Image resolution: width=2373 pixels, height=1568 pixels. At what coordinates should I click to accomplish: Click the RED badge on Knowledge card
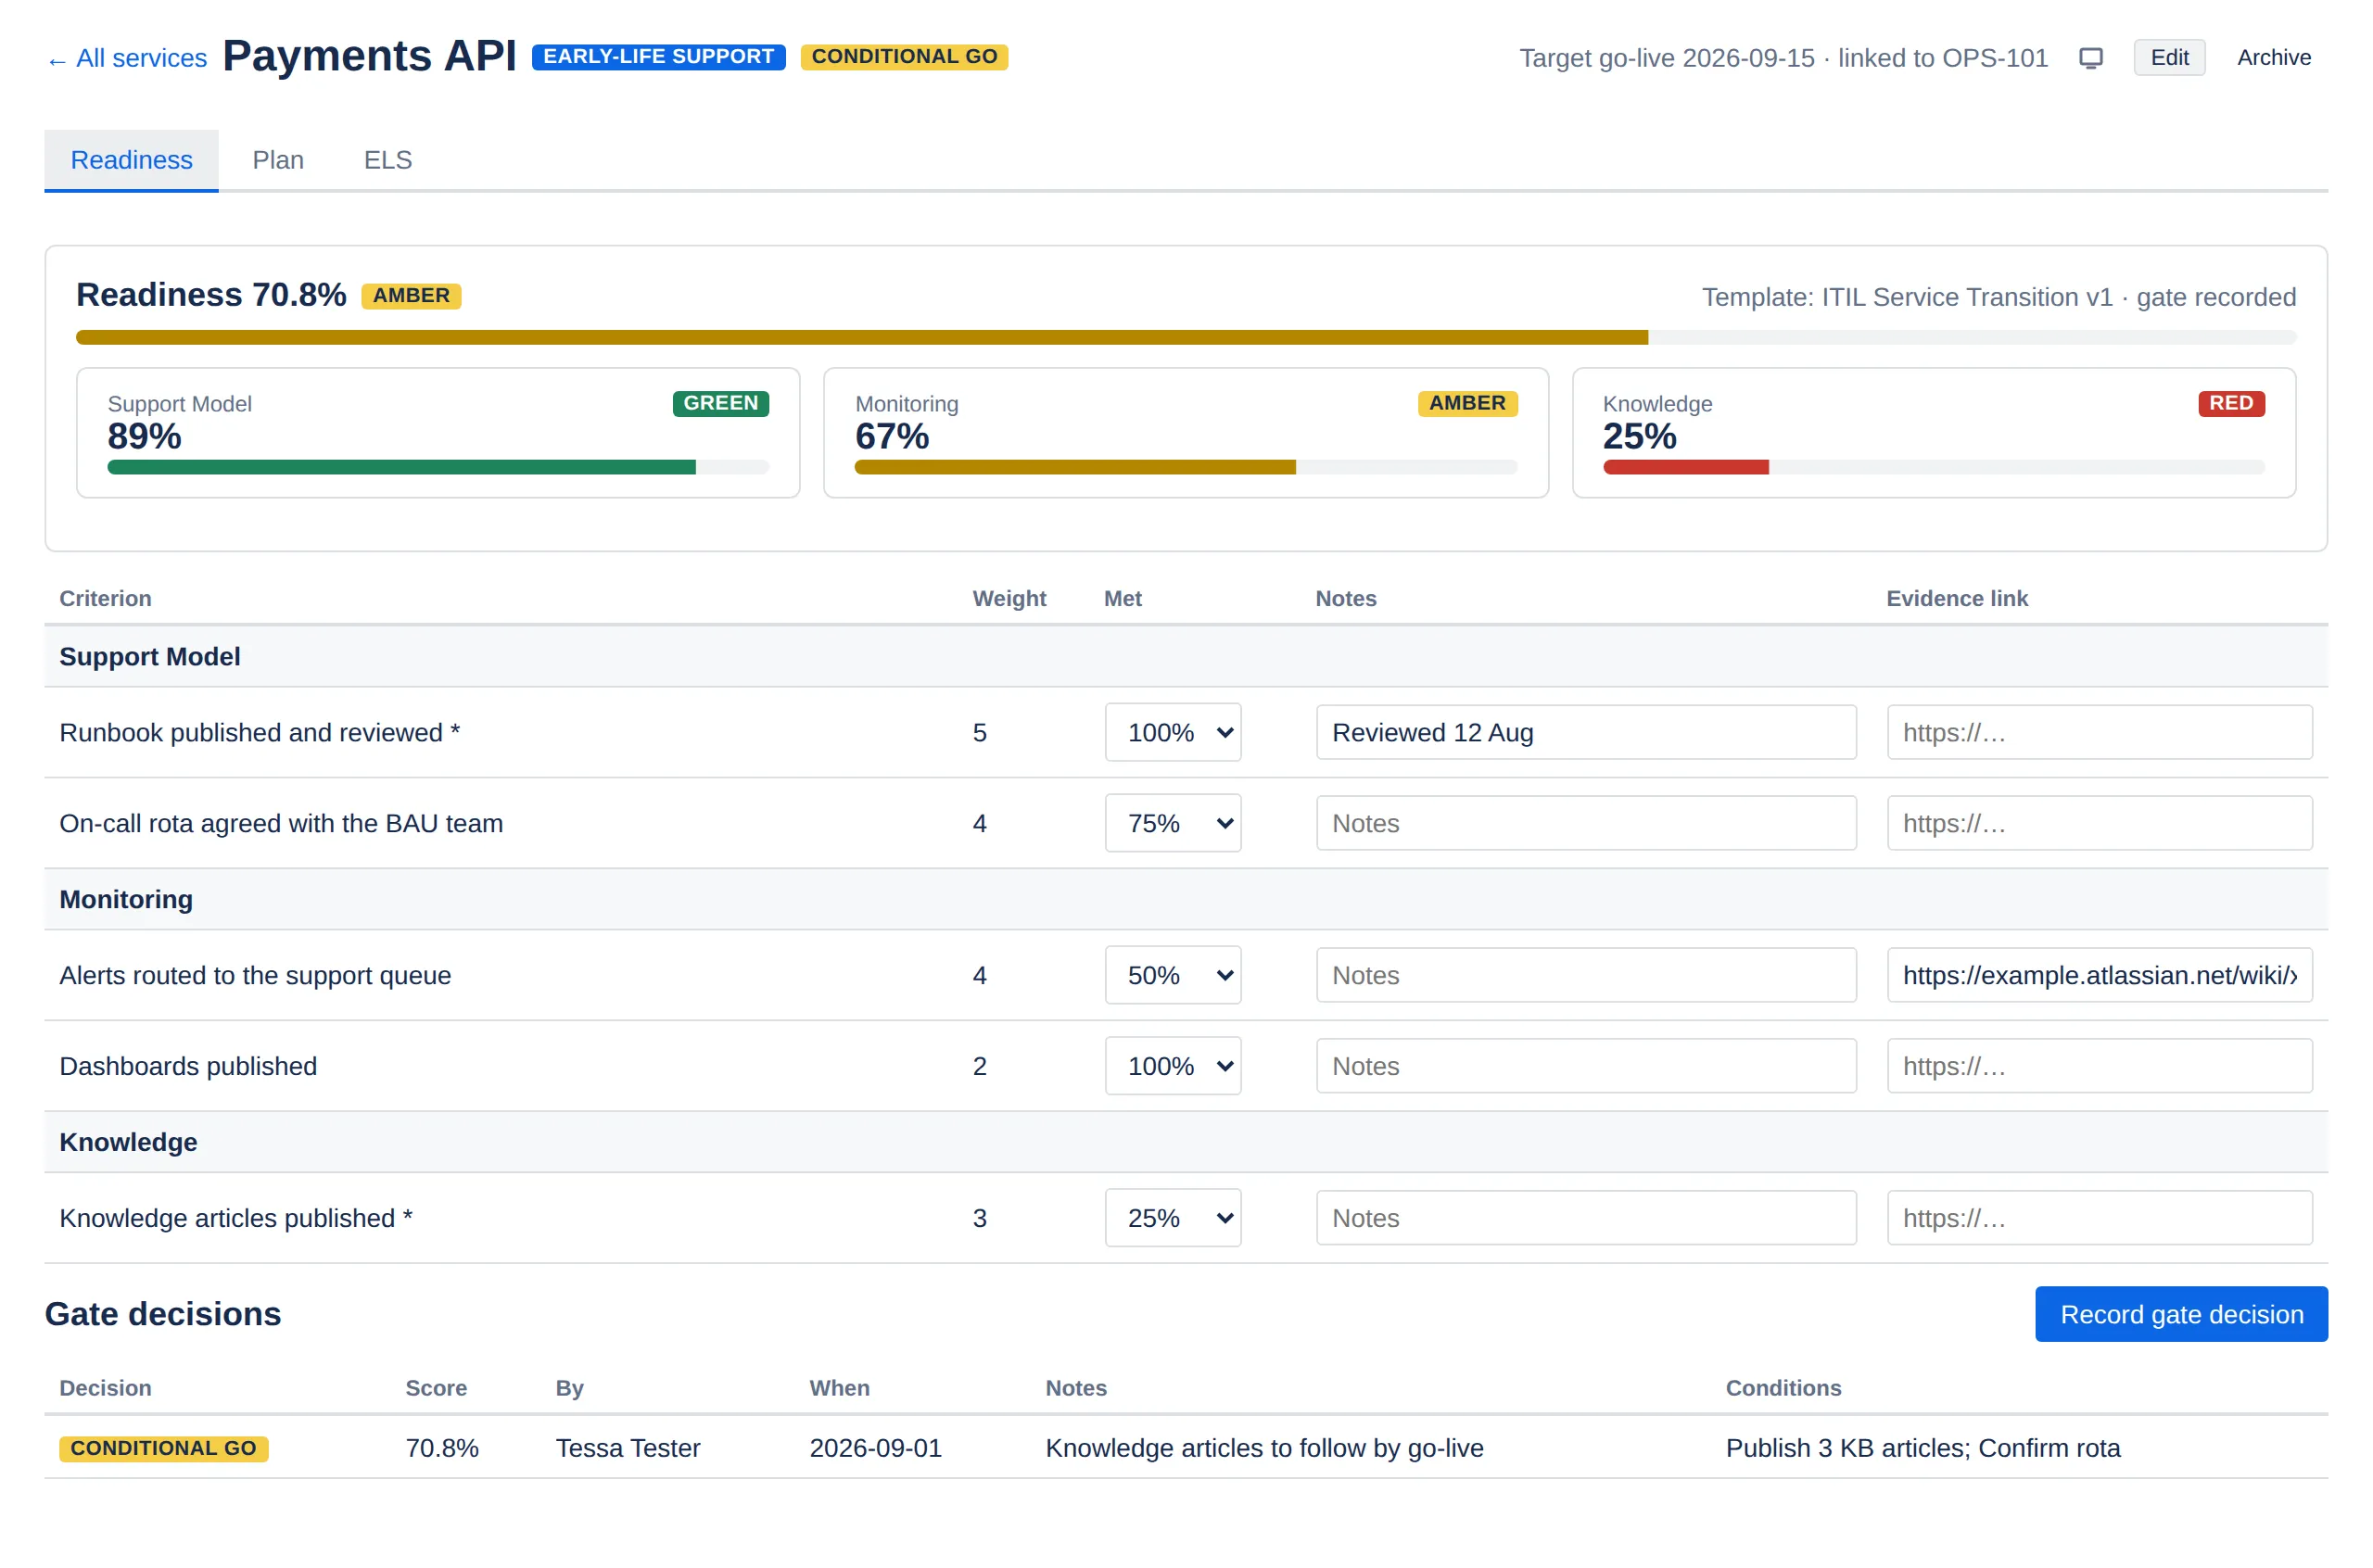[2231, 403]
